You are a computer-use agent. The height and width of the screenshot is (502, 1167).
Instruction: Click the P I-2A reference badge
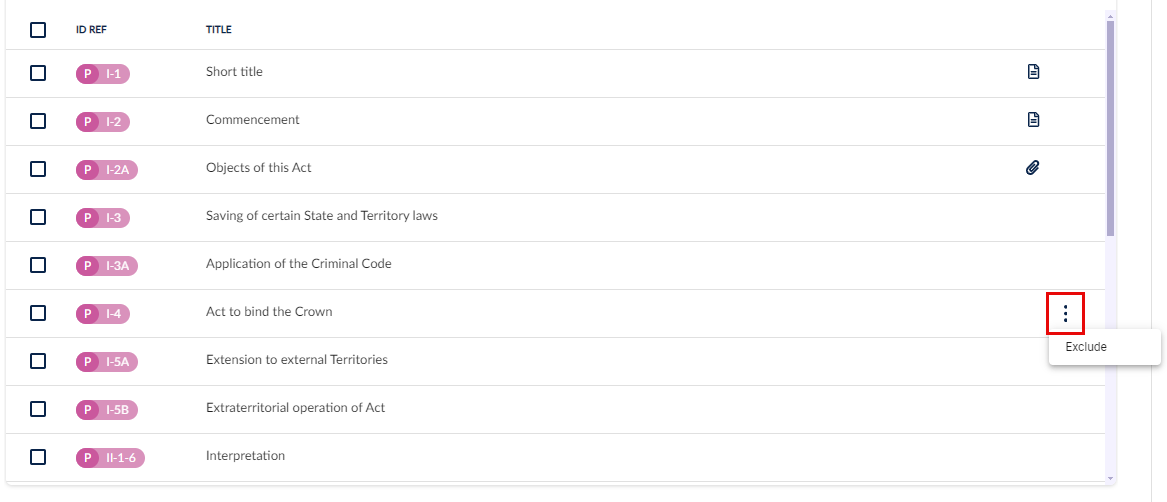click(x=106, y=170)
